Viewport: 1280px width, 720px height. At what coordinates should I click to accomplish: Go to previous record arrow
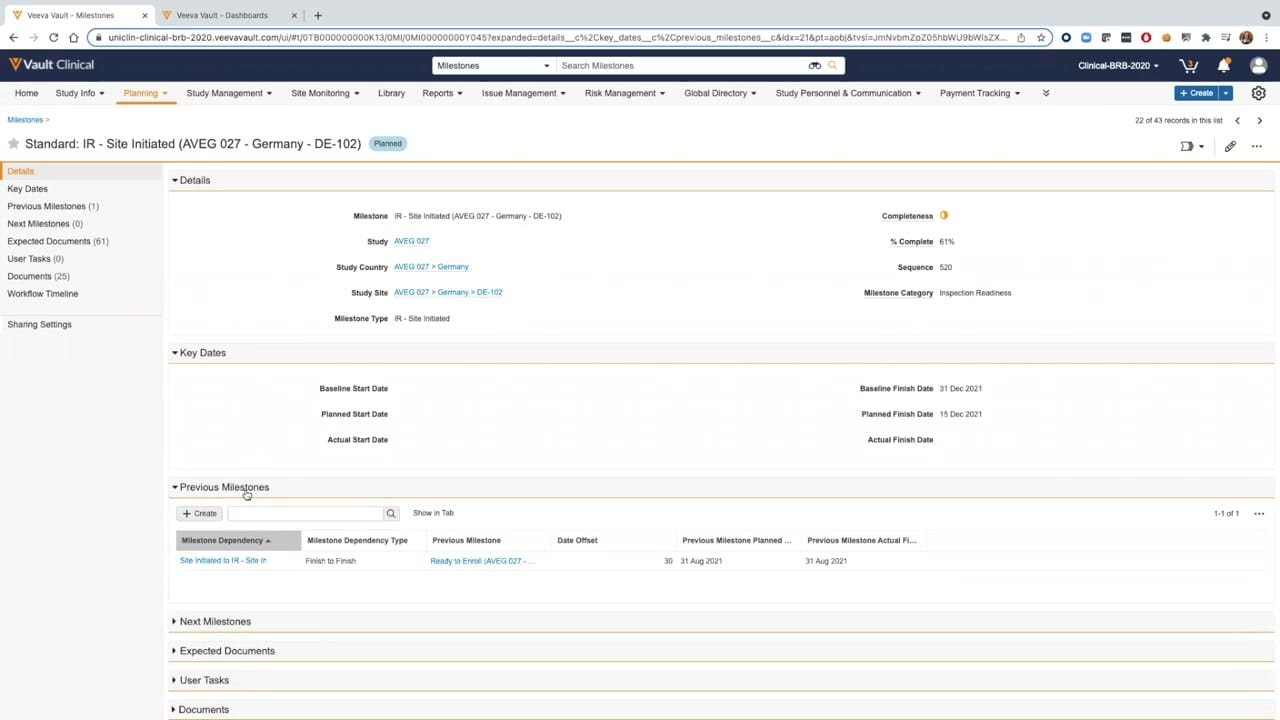pos(1237,120)
